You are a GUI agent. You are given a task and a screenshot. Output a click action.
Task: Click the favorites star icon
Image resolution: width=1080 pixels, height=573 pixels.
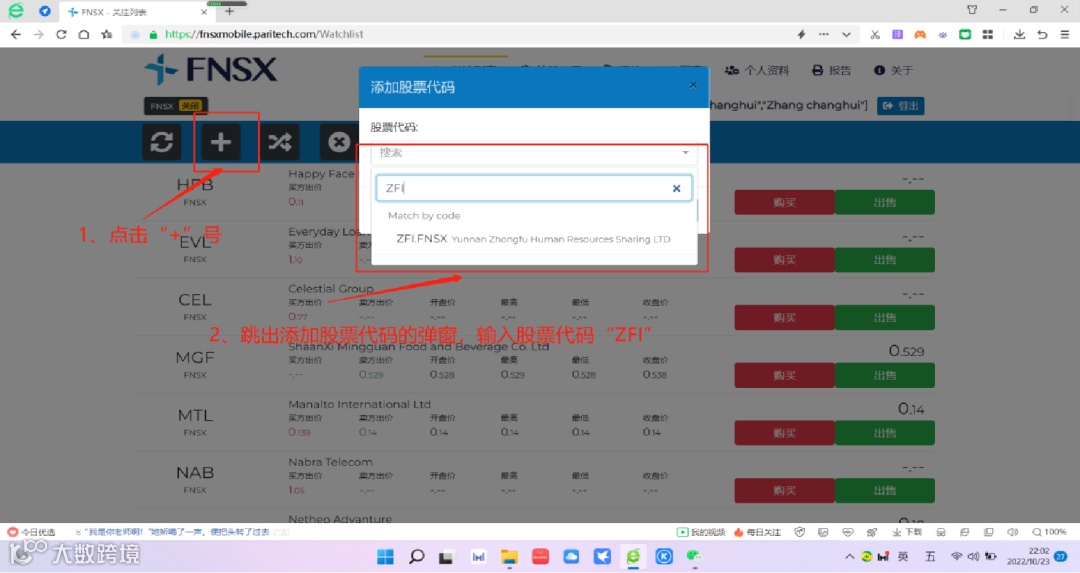[107, 34]
